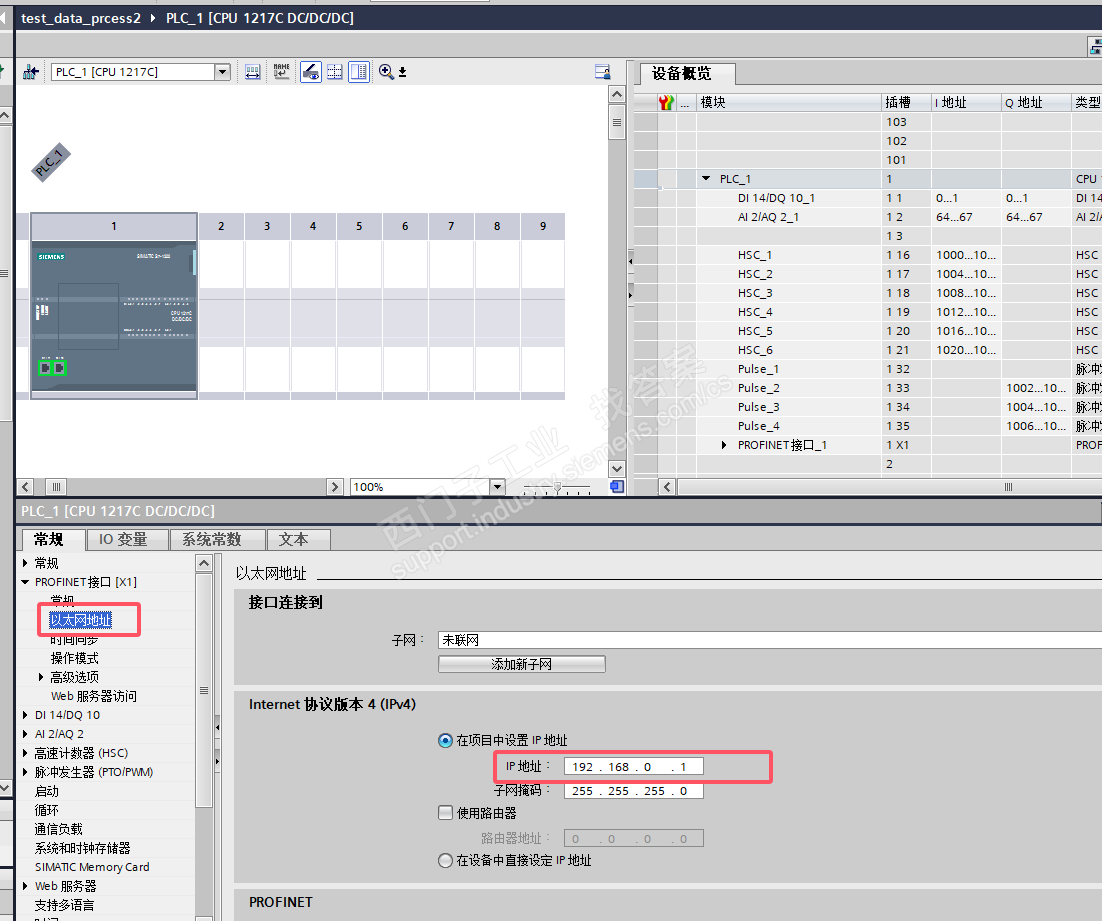Open the 设备概览 tab
This screenshot has width=1102, height=921.
point(688,74)
